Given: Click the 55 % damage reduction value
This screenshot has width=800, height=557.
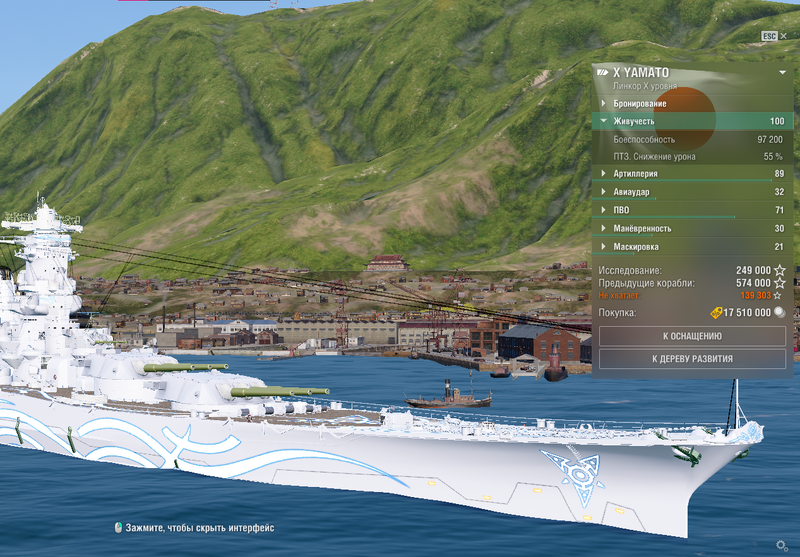Looking at the screenshot, I should [x=773, y=157].
